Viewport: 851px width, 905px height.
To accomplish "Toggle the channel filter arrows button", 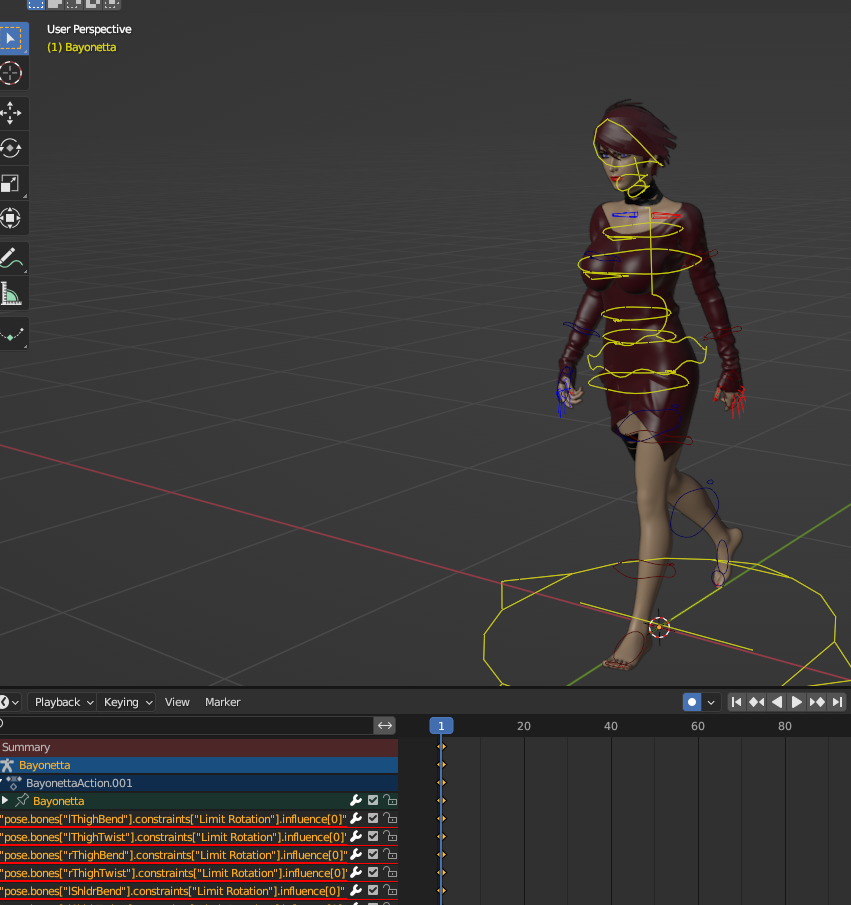I will point(385,726).
